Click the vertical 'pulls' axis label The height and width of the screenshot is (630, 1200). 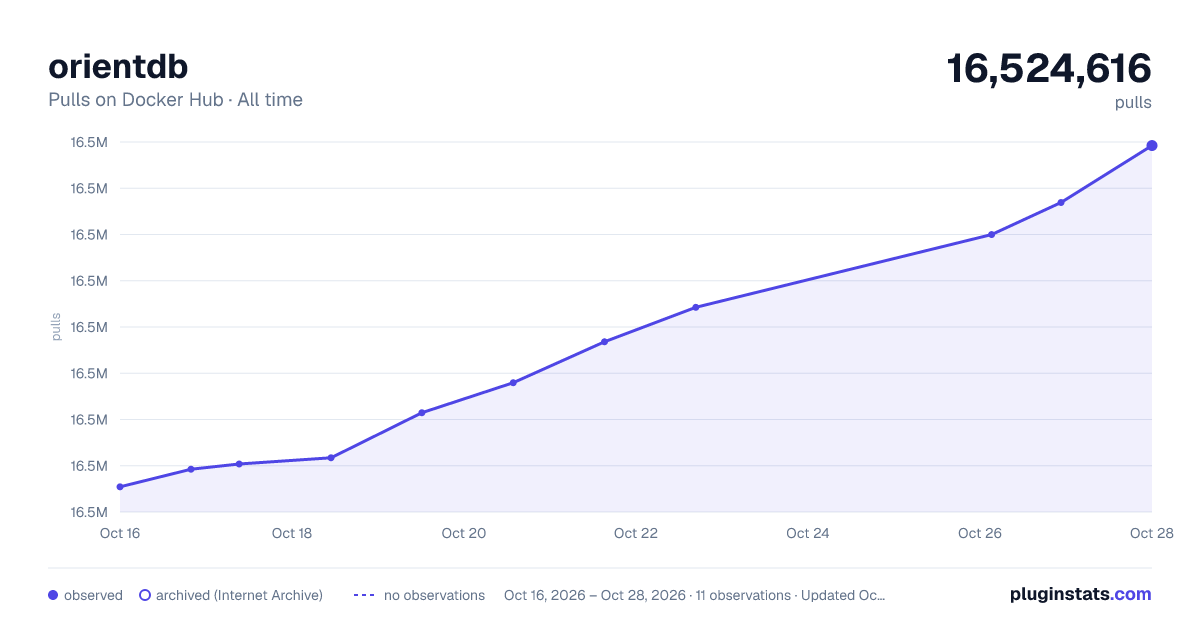(x=56, y=327)
